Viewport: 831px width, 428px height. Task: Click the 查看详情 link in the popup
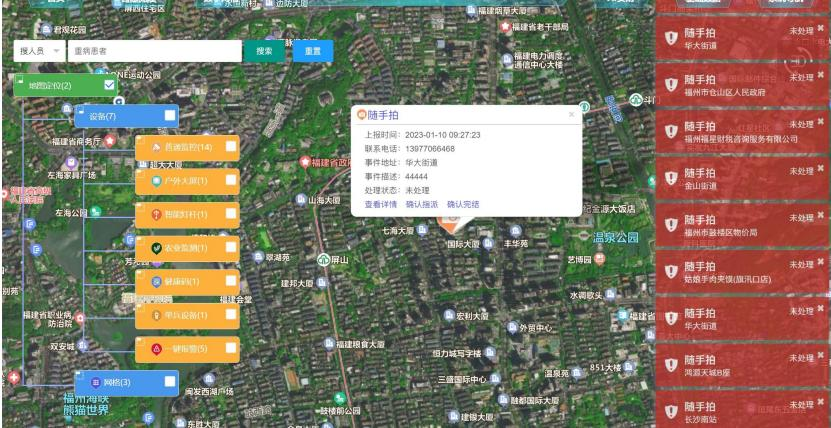380,204
